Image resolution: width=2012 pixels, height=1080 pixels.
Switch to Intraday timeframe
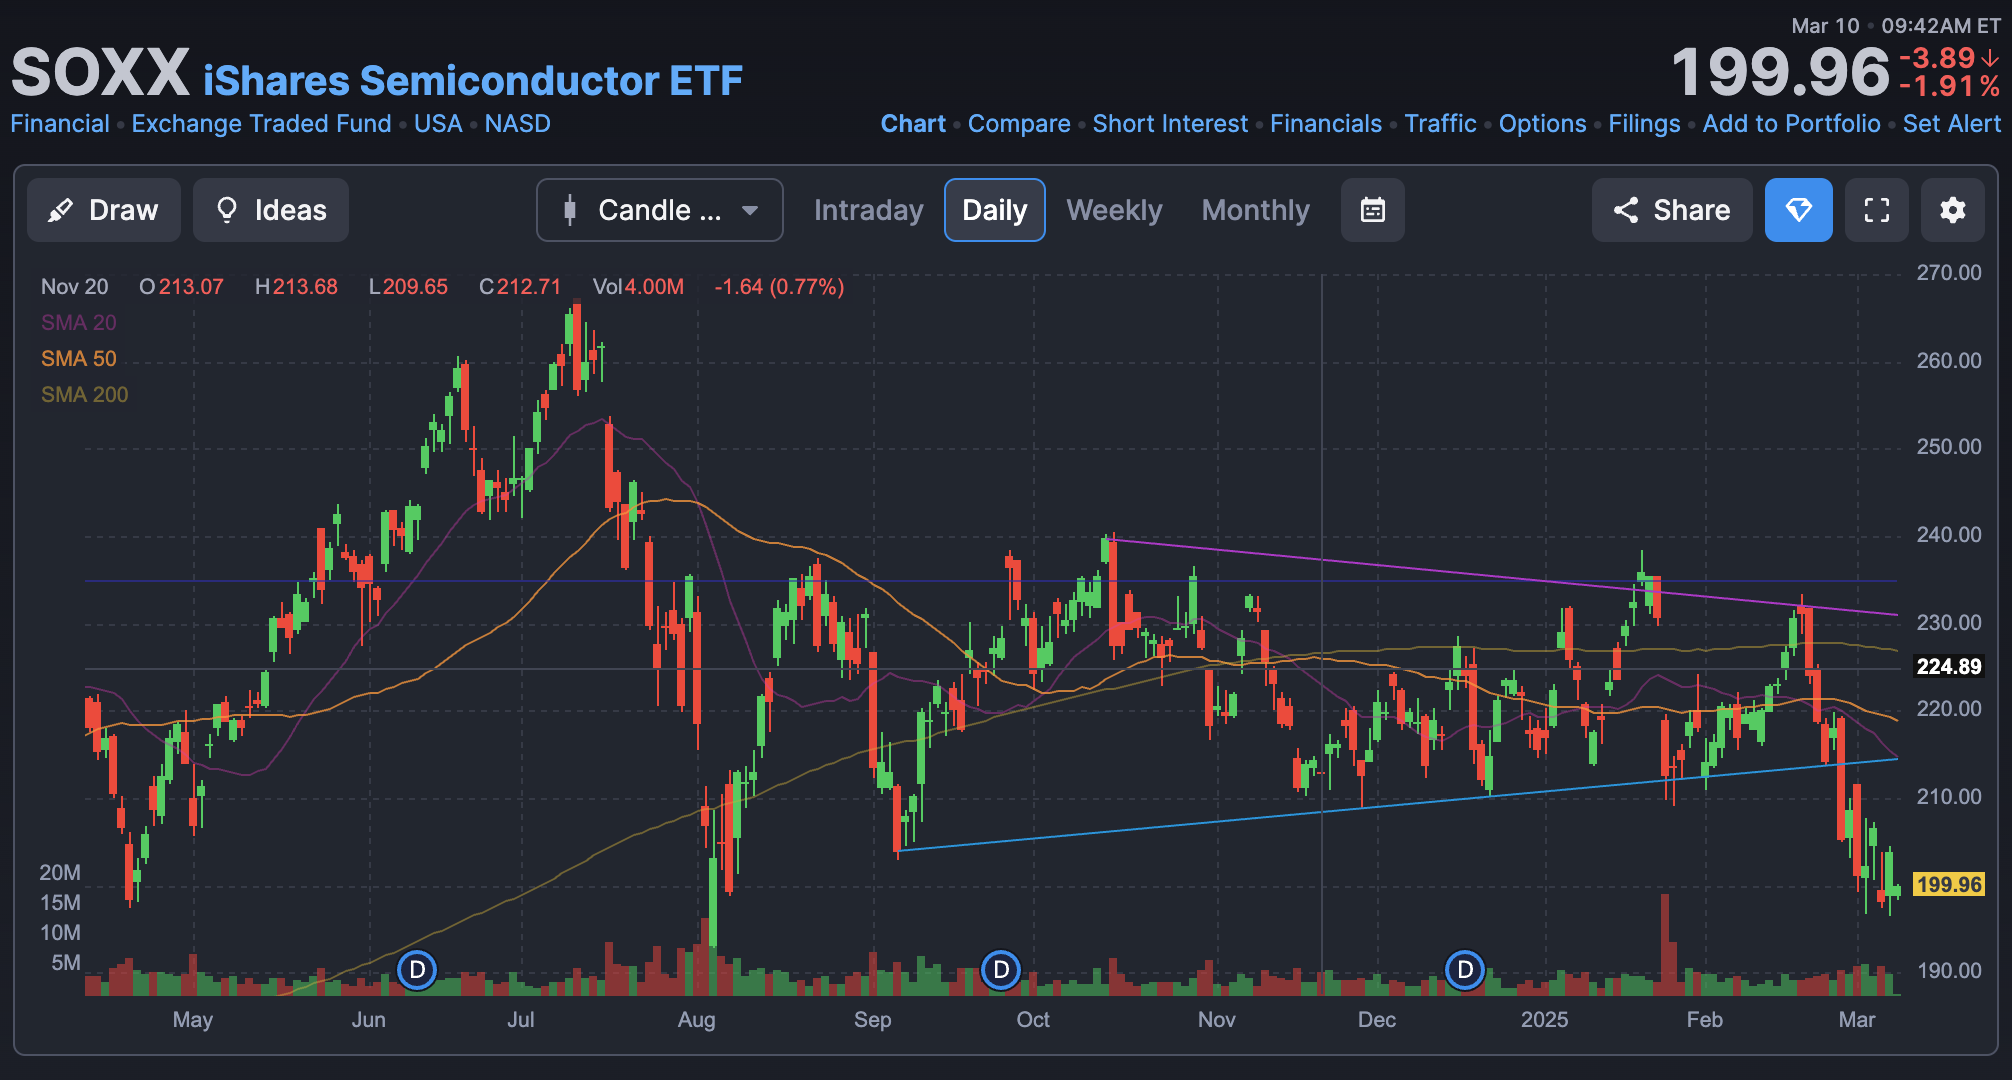pyautogui.click(x=868, y=210)
